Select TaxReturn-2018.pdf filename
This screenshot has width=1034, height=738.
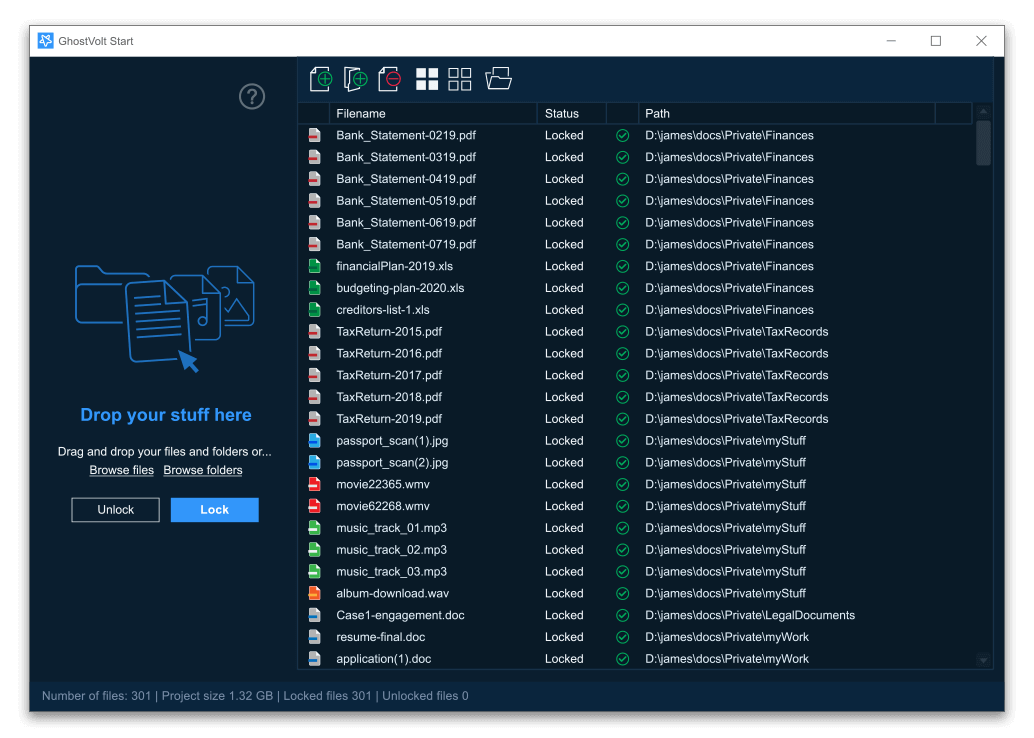click(x=389, y=397)
